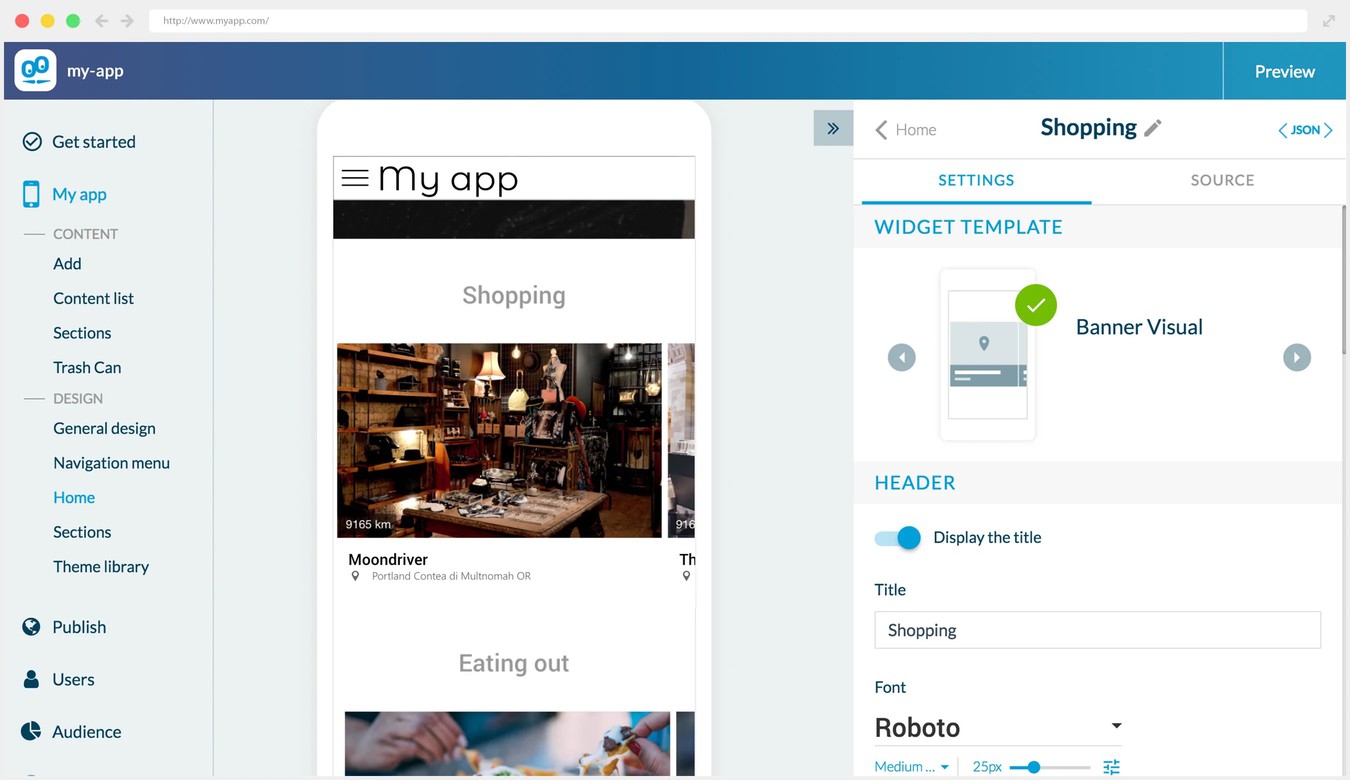The width and height of the screenshot is (1350, 780).
Task: Open advanced font settings sliders icon
Action: [x=1111, y=767]
